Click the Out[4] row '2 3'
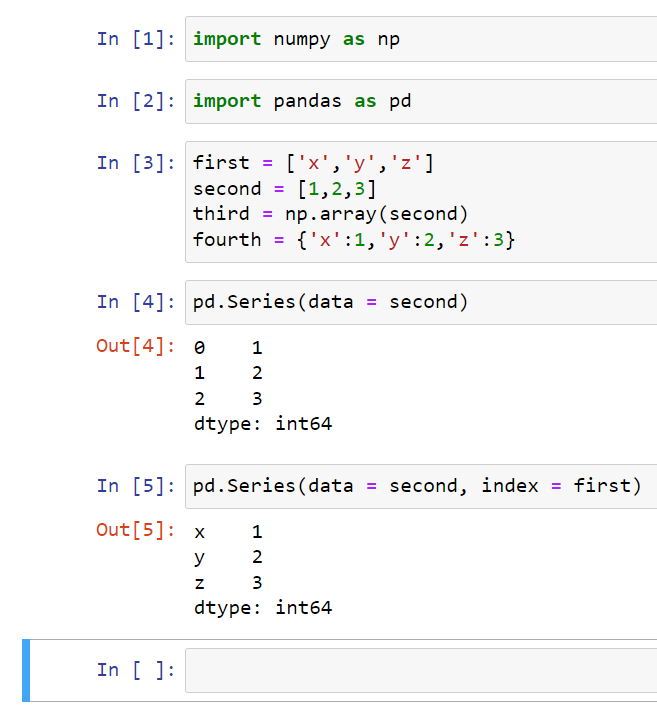657x713 pixels. point(228,399)
